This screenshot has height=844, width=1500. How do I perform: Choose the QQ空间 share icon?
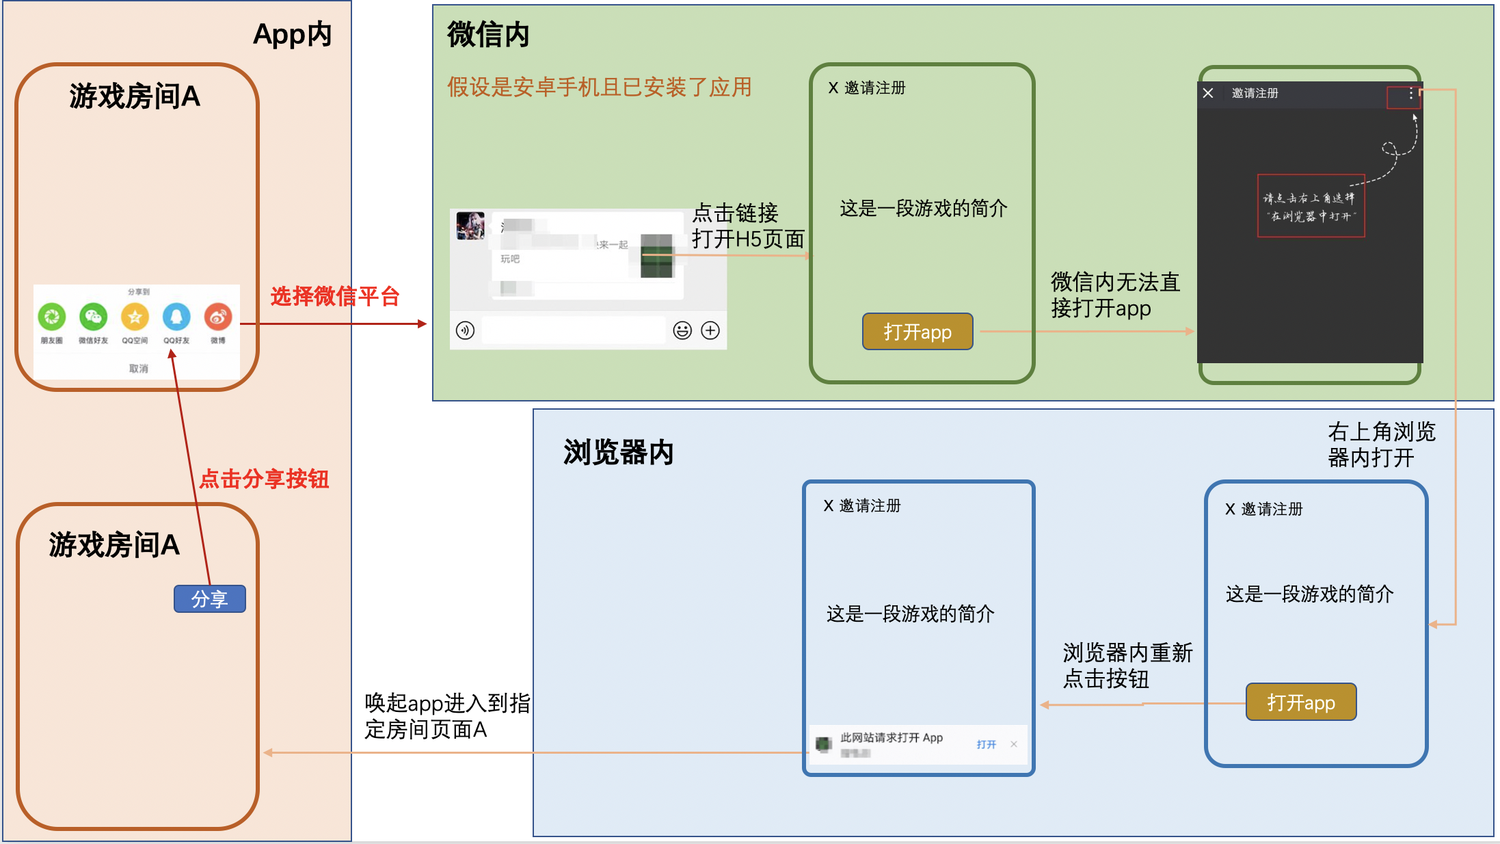[x=135, y=317]
